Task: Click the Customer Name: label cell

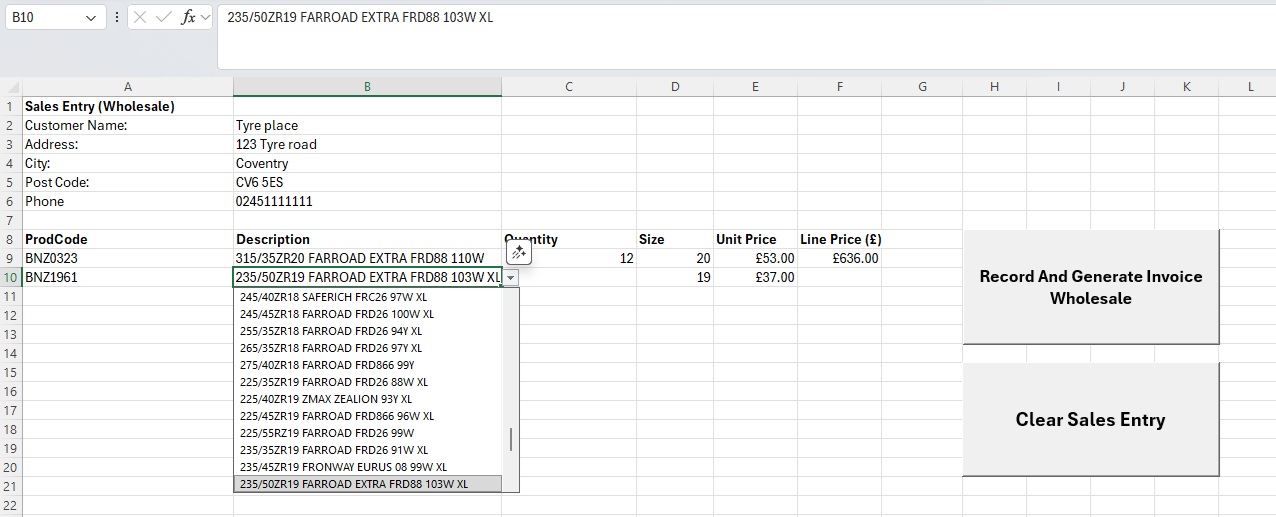Action: [127, 125]
